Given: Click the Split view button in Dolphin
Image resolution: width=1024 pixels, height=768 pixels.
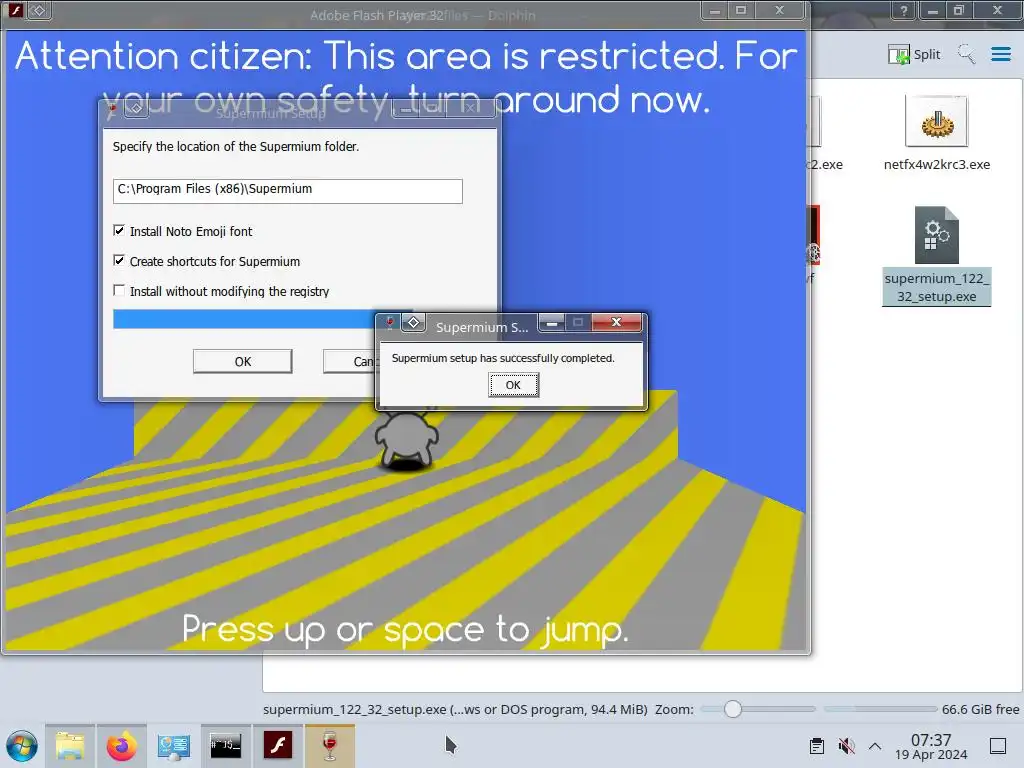Looking at the screenshot, I should (914, 54).
